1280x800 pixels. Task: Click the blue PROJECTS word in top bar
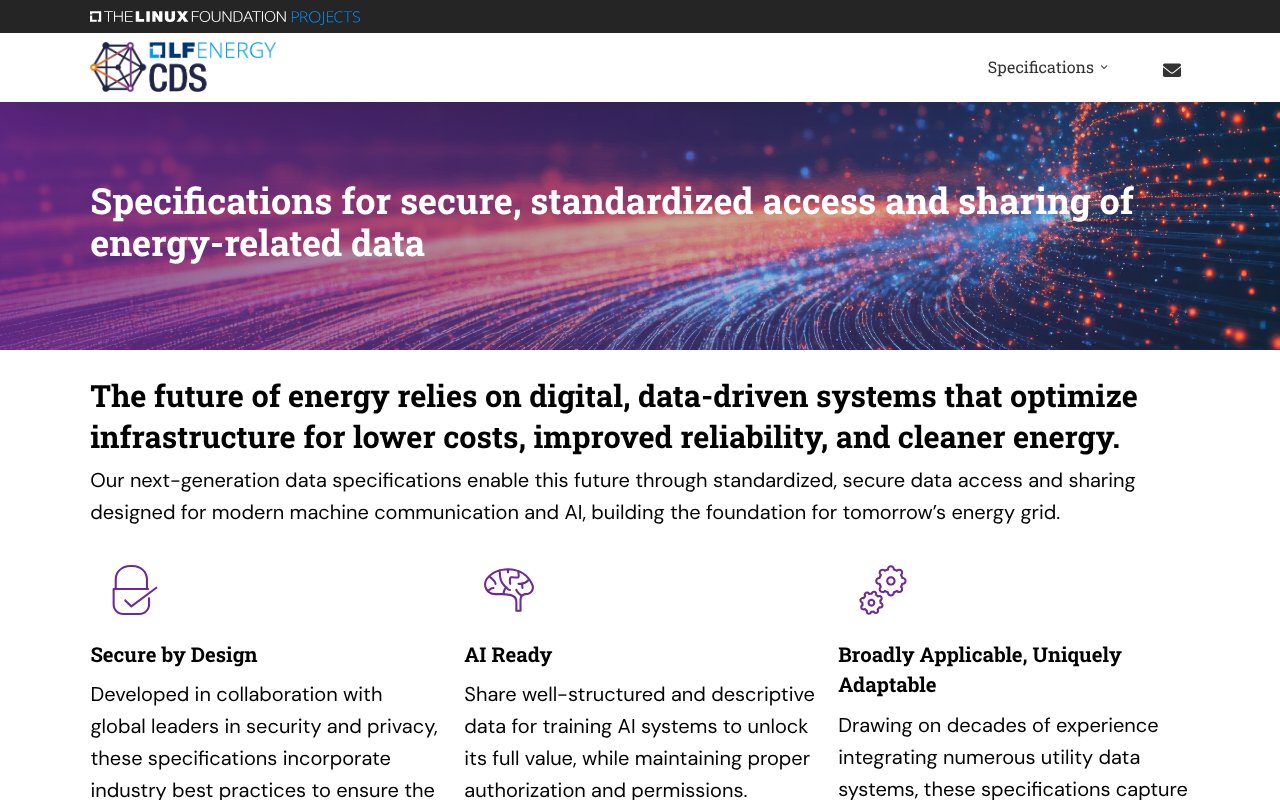(x=325, y=17)
